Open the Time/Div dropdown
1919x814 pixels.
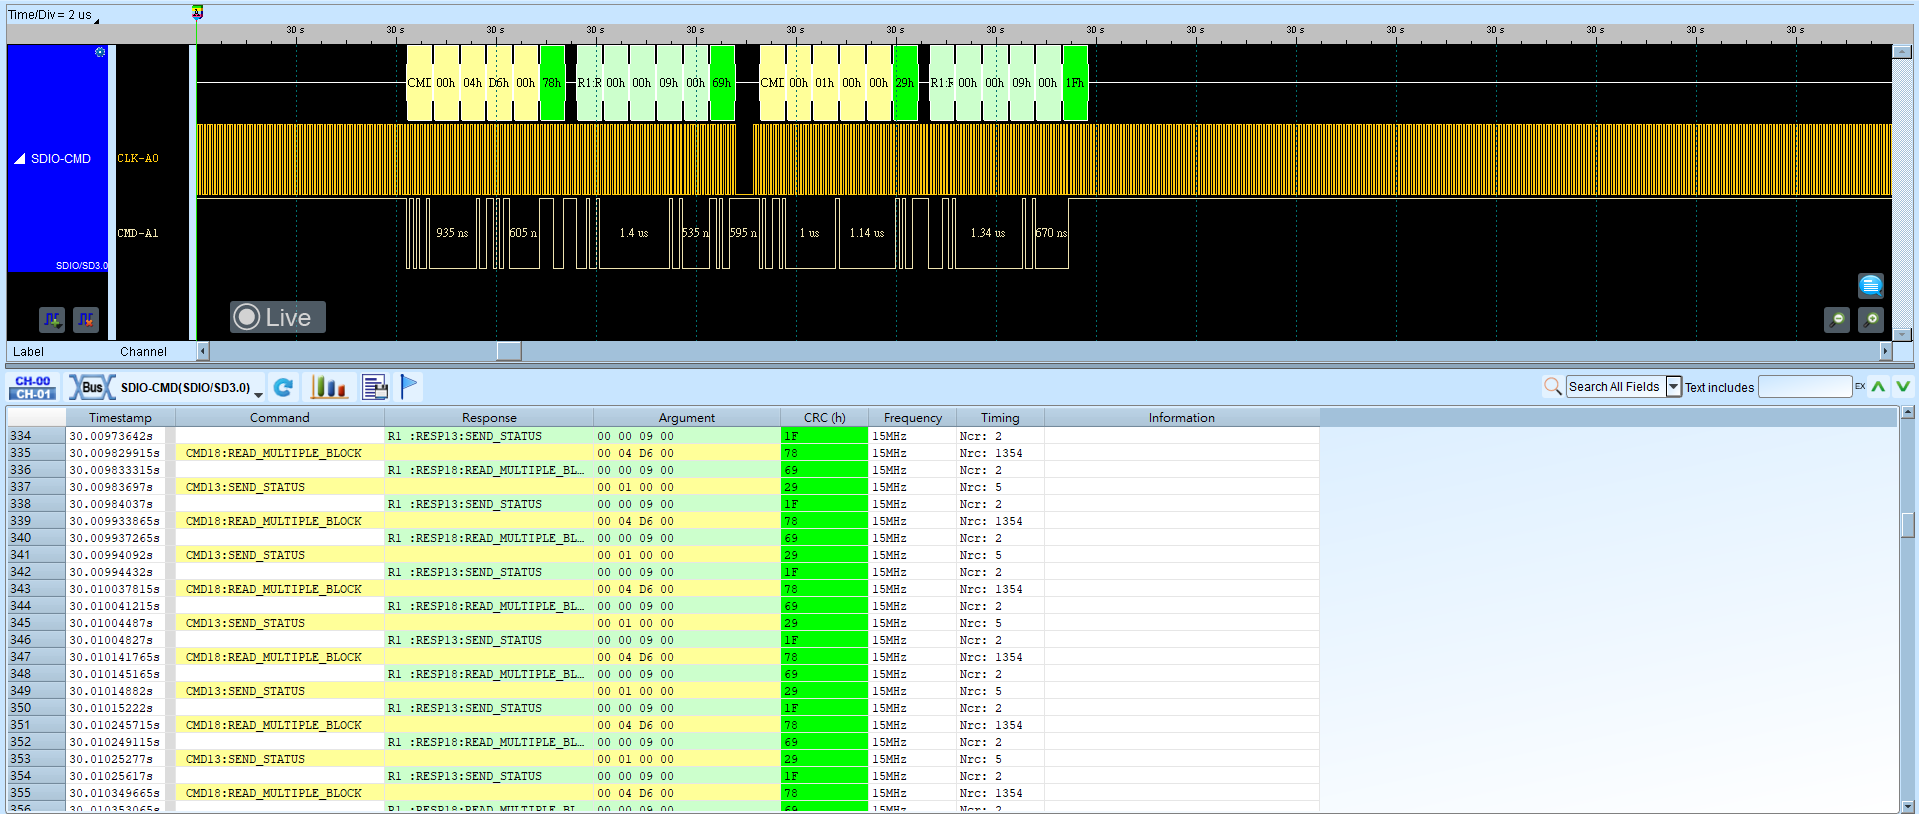pyautogui.click(x=96, y=19)
